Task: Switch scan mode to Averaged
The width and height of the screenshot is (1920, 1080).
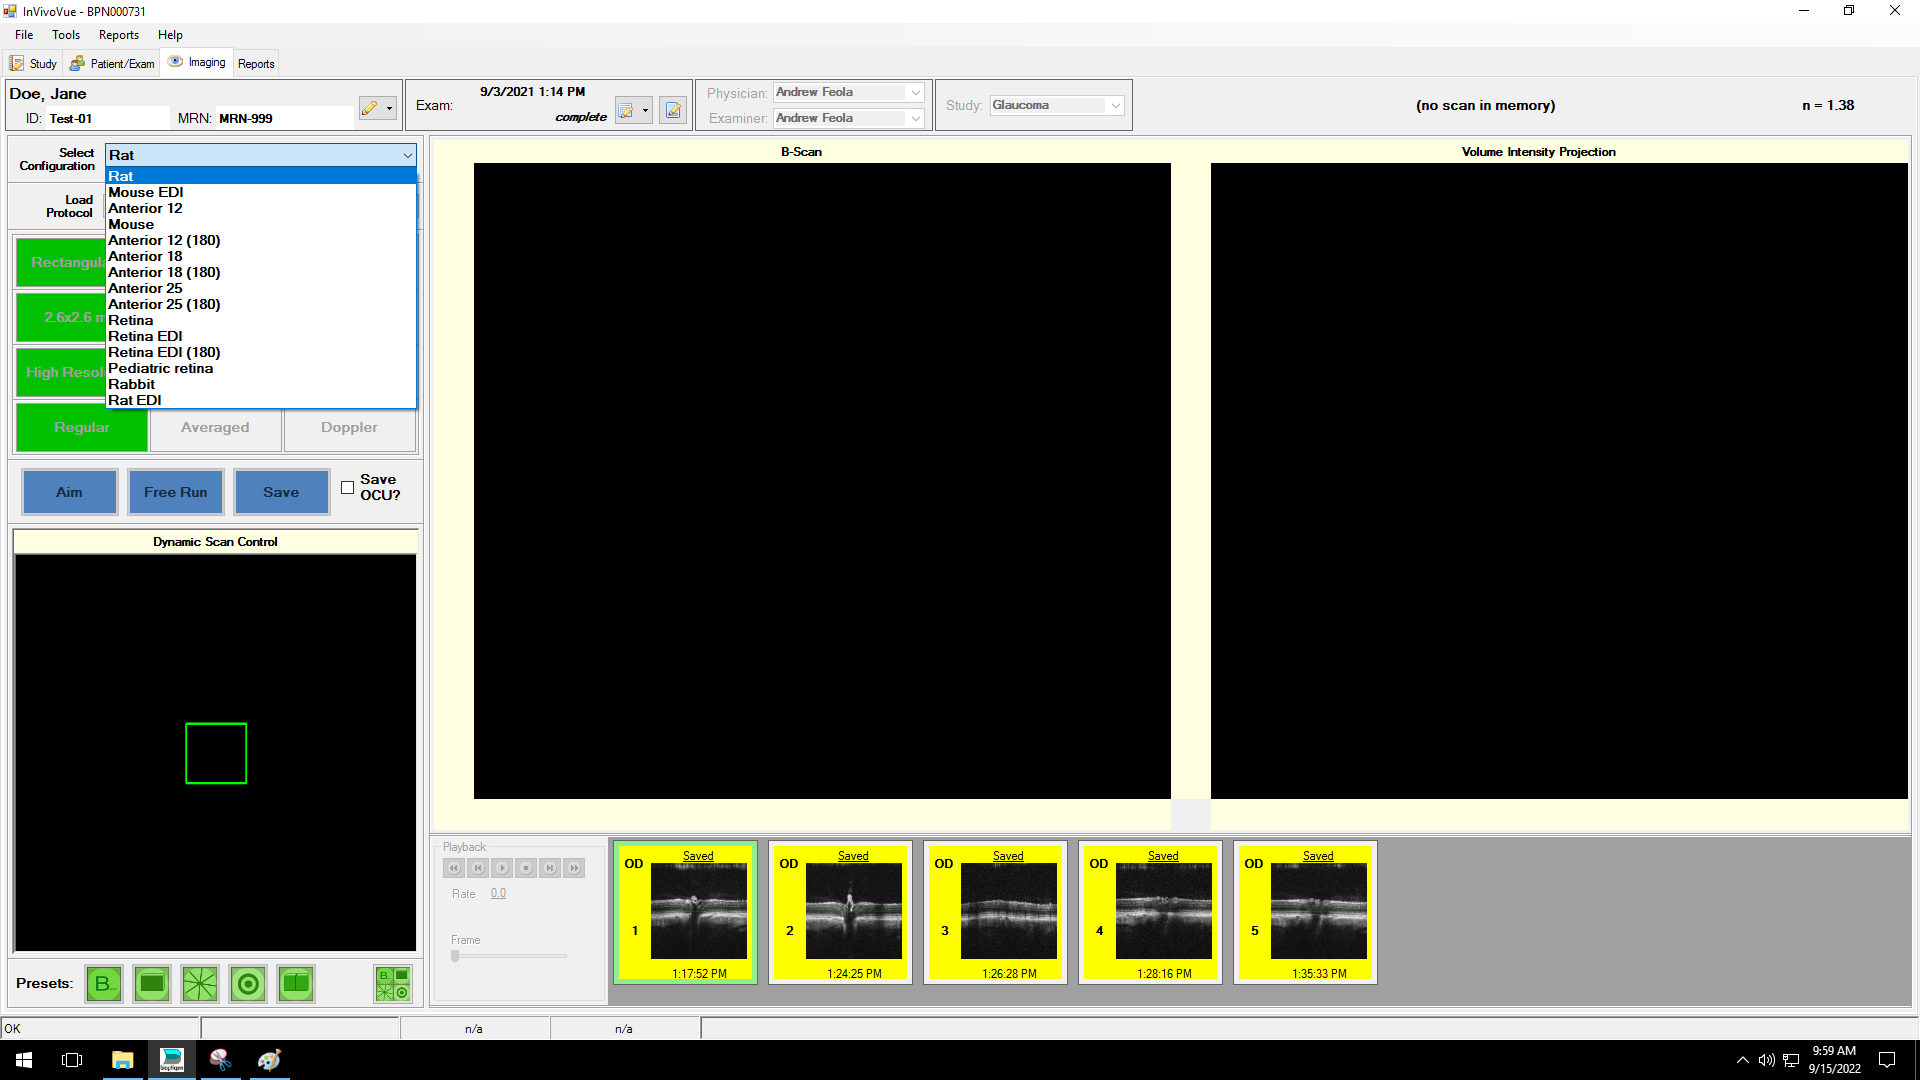Action: (x=215, y=428)
